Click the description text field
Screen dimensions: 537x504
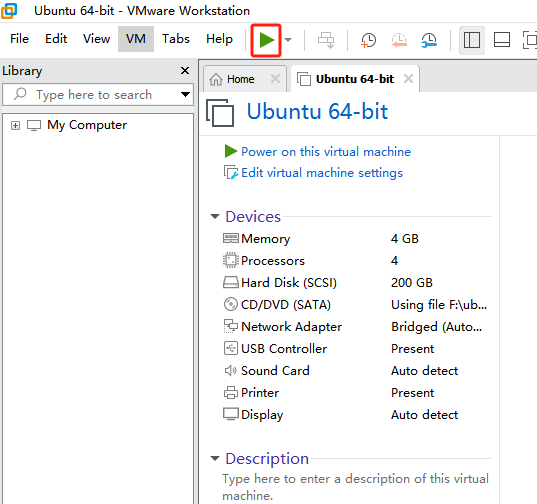pos(355,487)
